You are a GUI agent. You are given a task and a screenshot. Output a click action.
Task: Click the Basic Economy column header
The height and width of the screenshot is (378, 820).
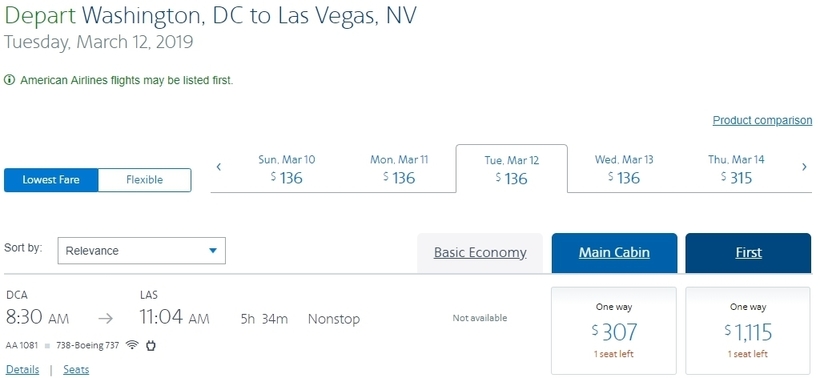tap(480, 253)
